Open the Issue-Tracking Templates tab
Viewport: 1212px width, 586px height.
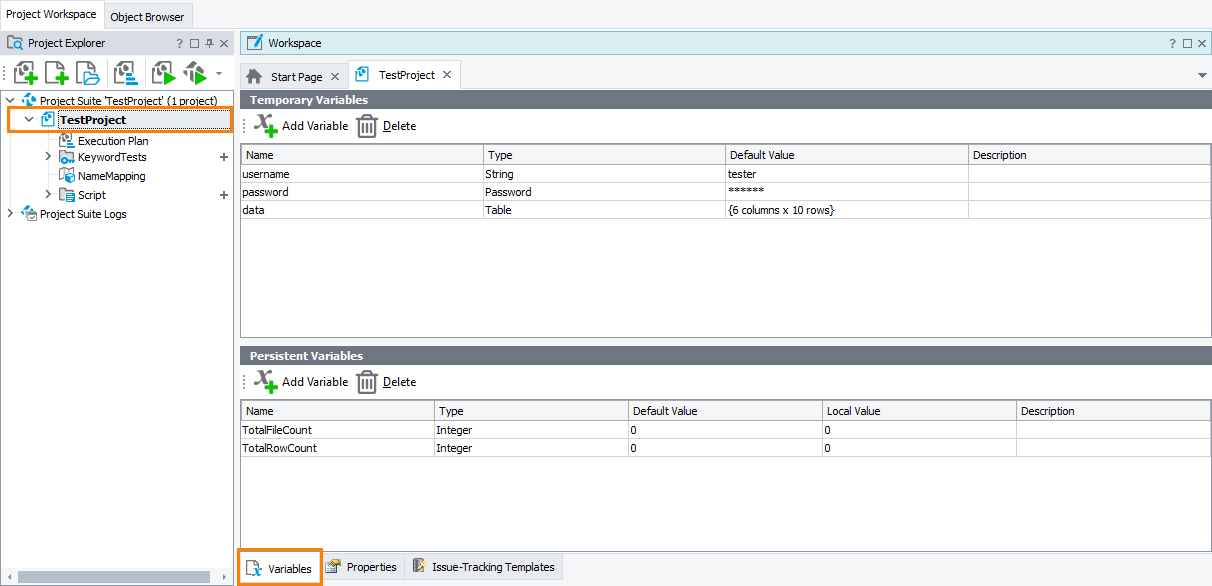(485, 566)
